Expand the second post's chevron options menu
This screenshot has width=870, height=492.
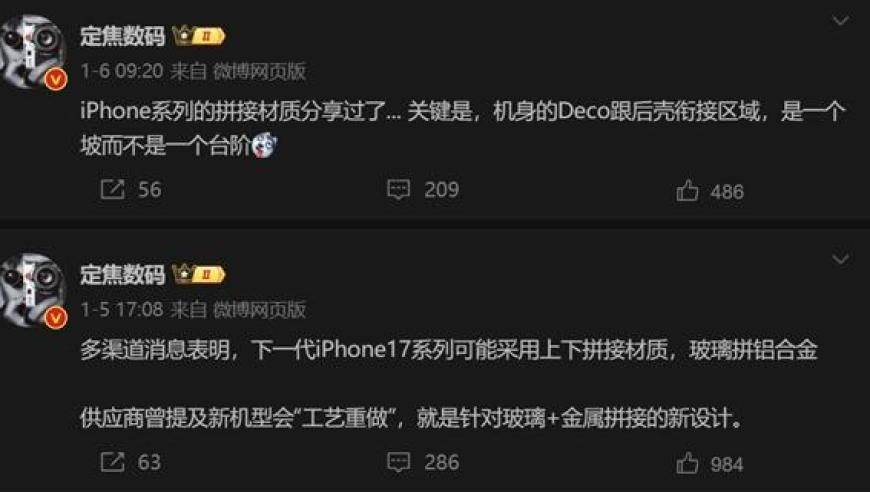point(841,259)
